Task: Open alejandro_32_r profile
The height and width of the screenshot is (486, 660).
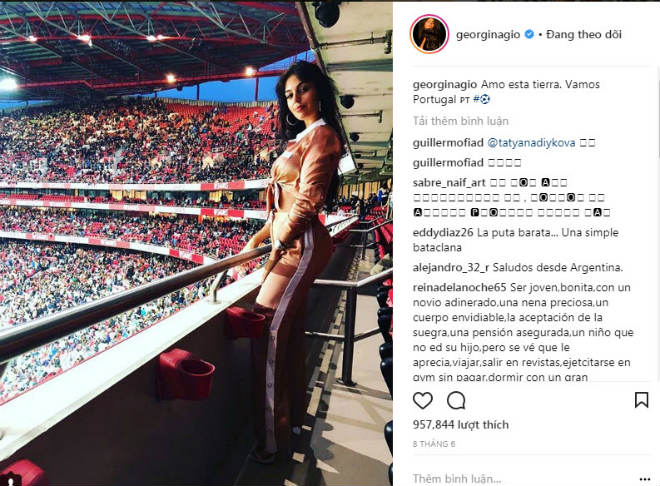Action: (x=451, y=267)
